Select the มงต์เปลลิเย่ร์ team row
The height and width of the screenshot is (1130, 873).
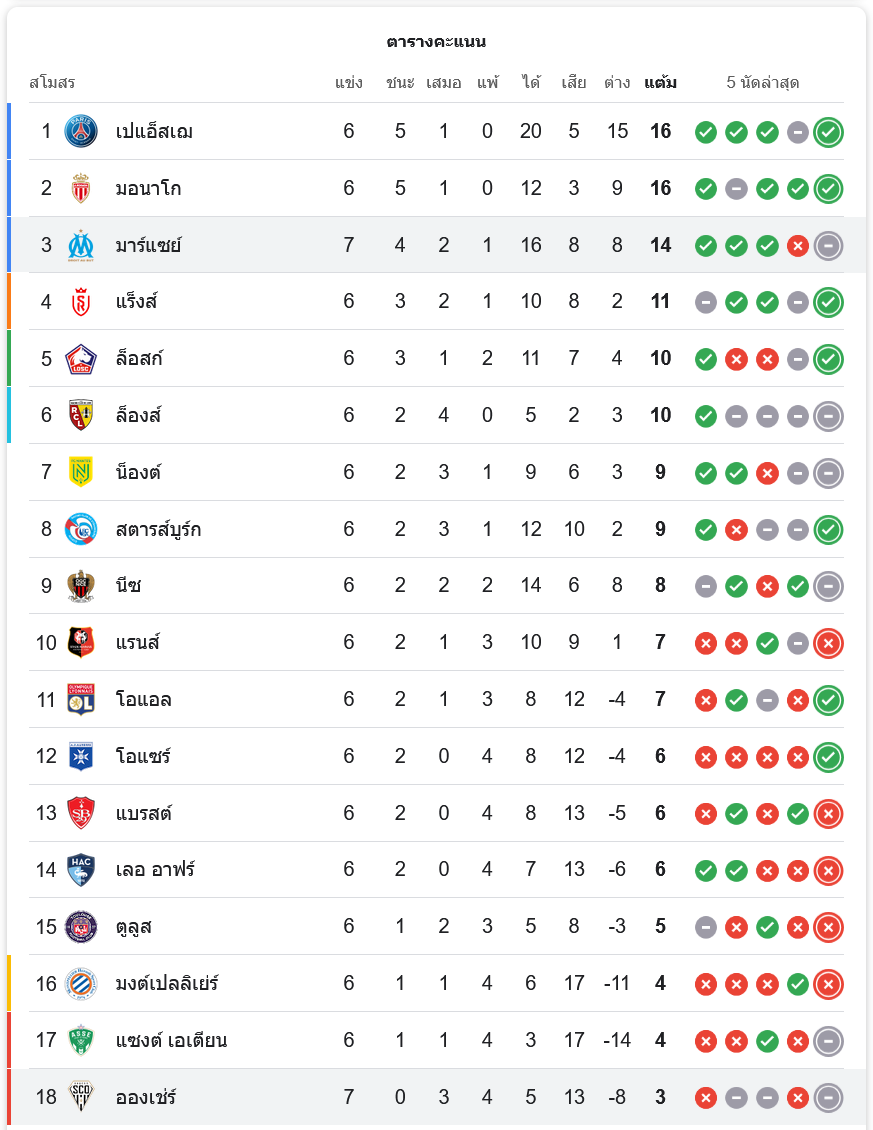pos(436,983)
